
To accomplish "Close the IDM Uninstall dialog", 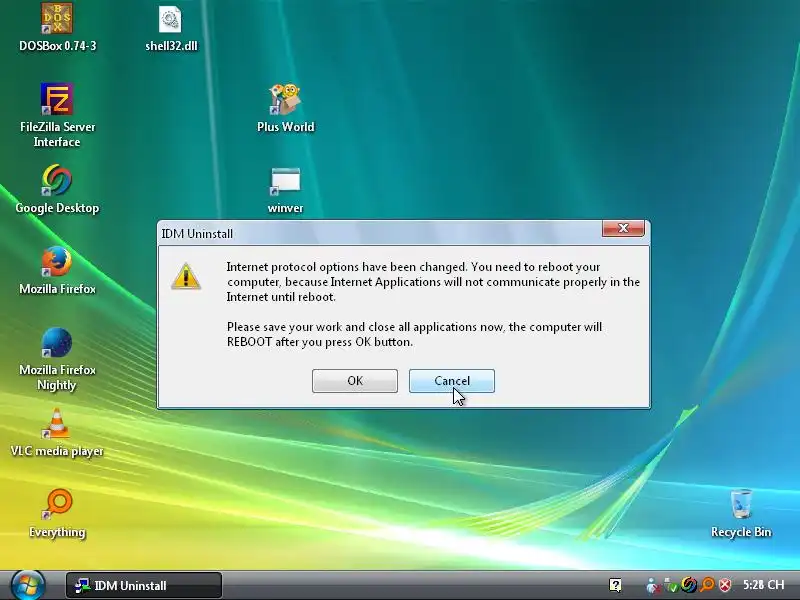I will tap(623, 228).
